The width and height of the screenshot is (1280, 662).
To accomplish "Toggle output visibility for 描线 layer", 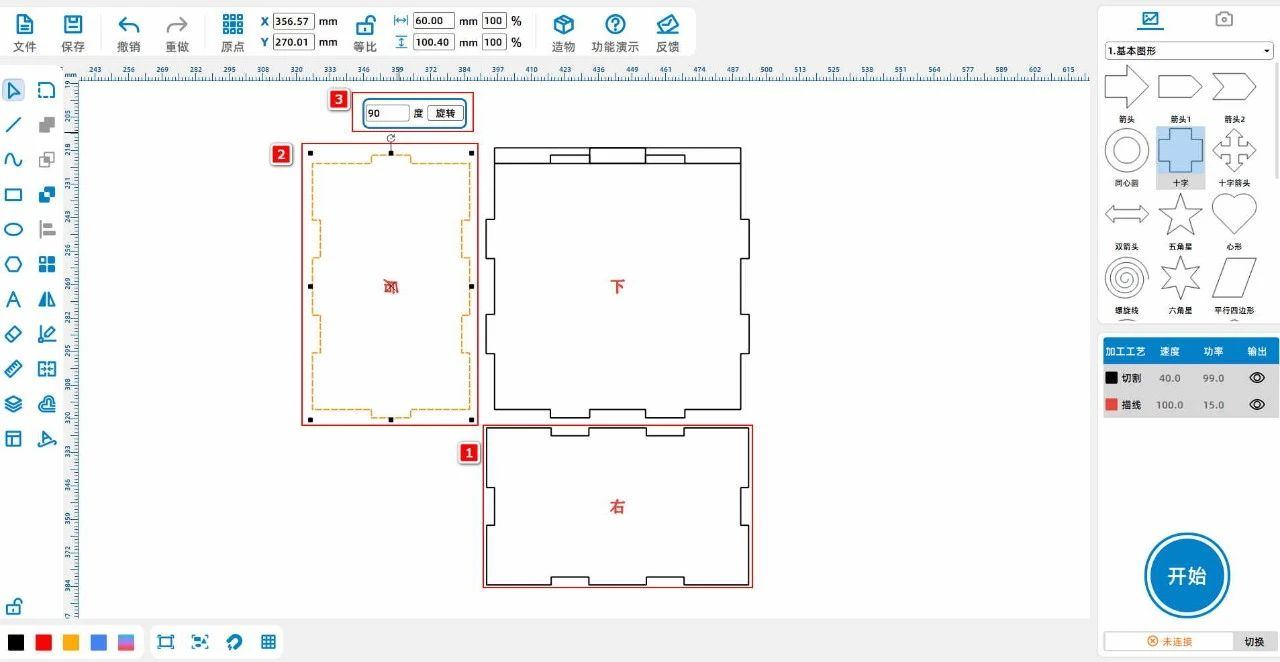I will 1257,405.
